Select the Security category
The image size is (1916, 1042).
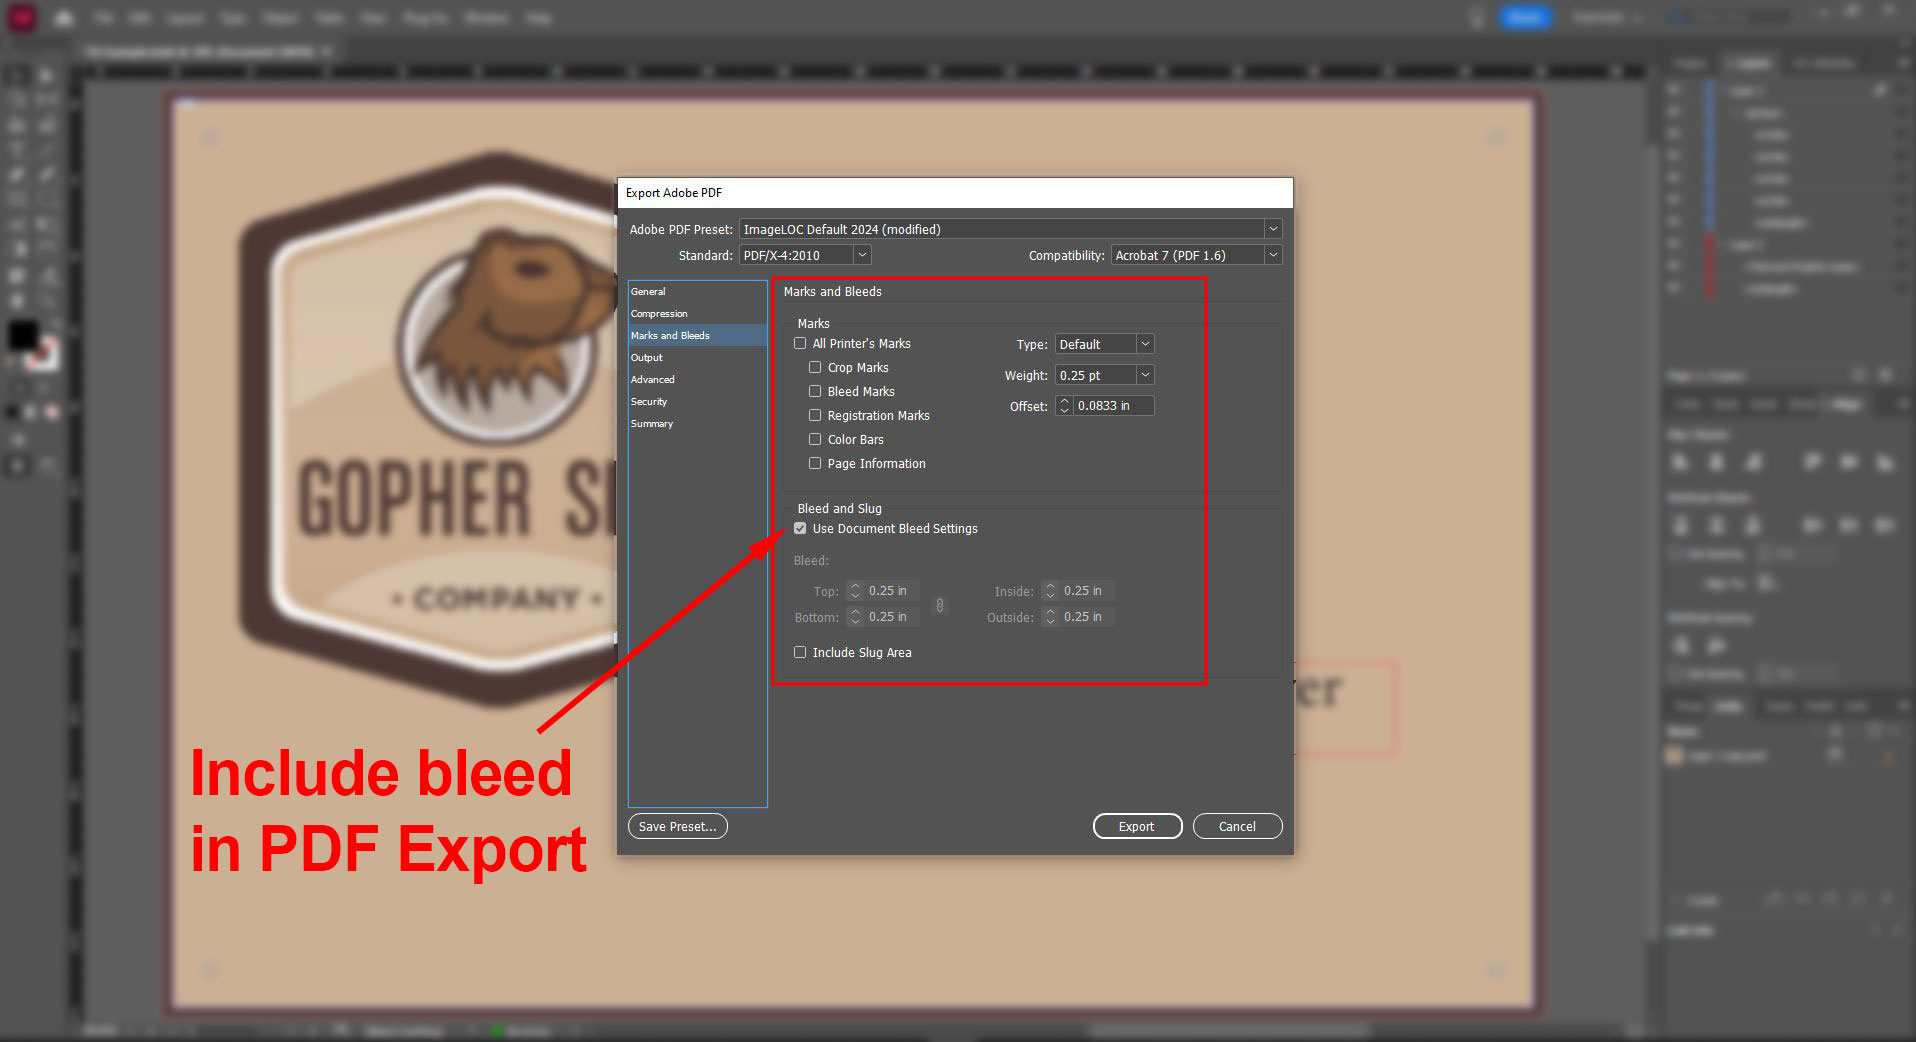pos(697,402)
